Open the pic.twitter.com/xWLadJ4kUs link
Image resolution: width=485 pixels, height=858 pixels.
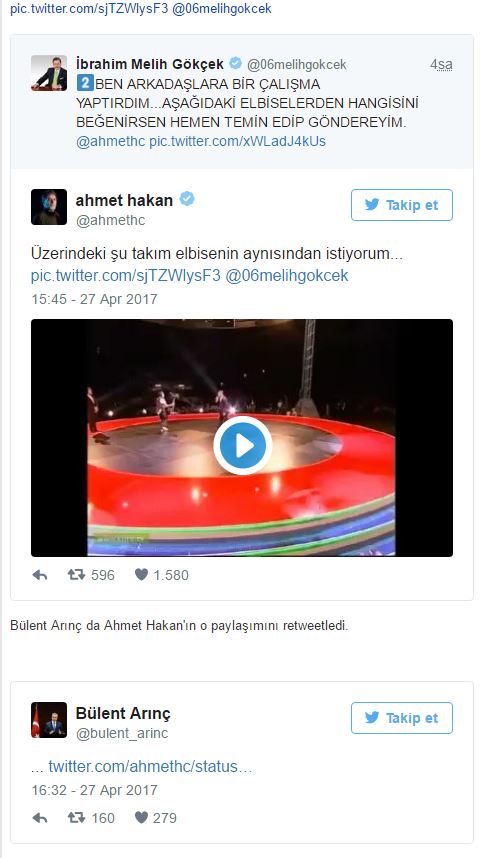click(x=238, y=141)
